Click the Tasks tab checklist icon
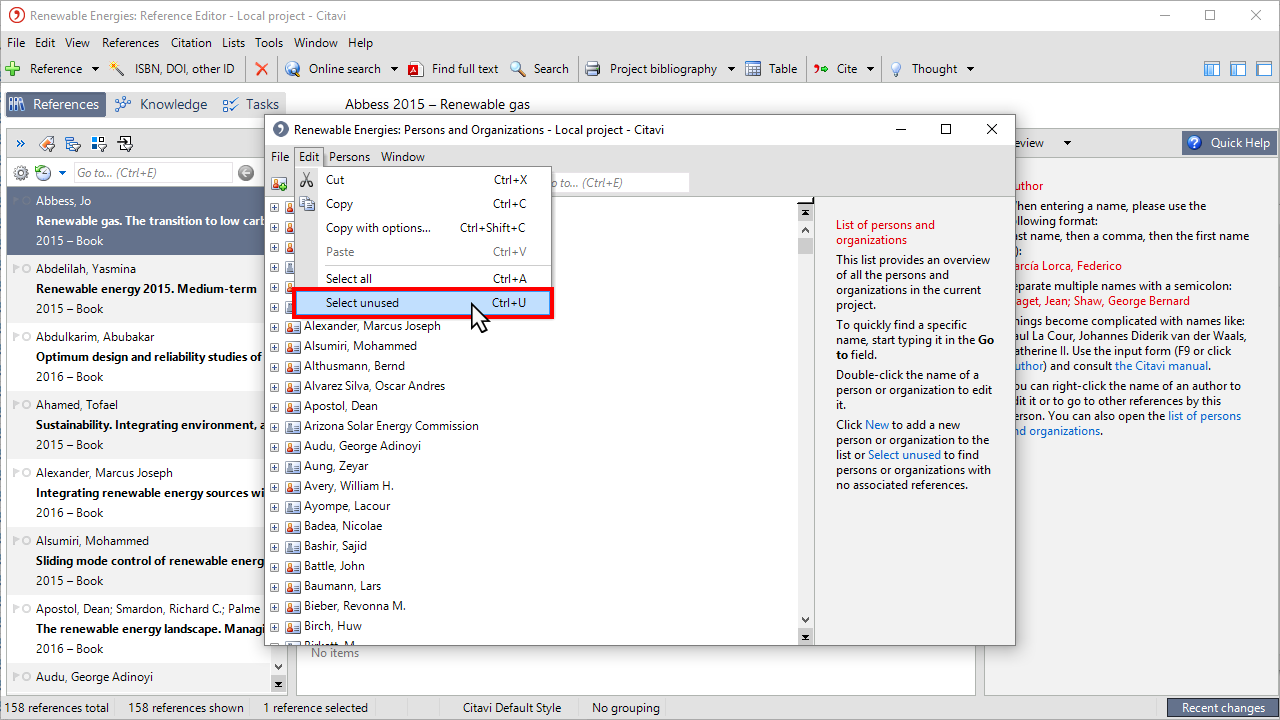This screenshot has width=1280, height=720. tap(231, 104)
